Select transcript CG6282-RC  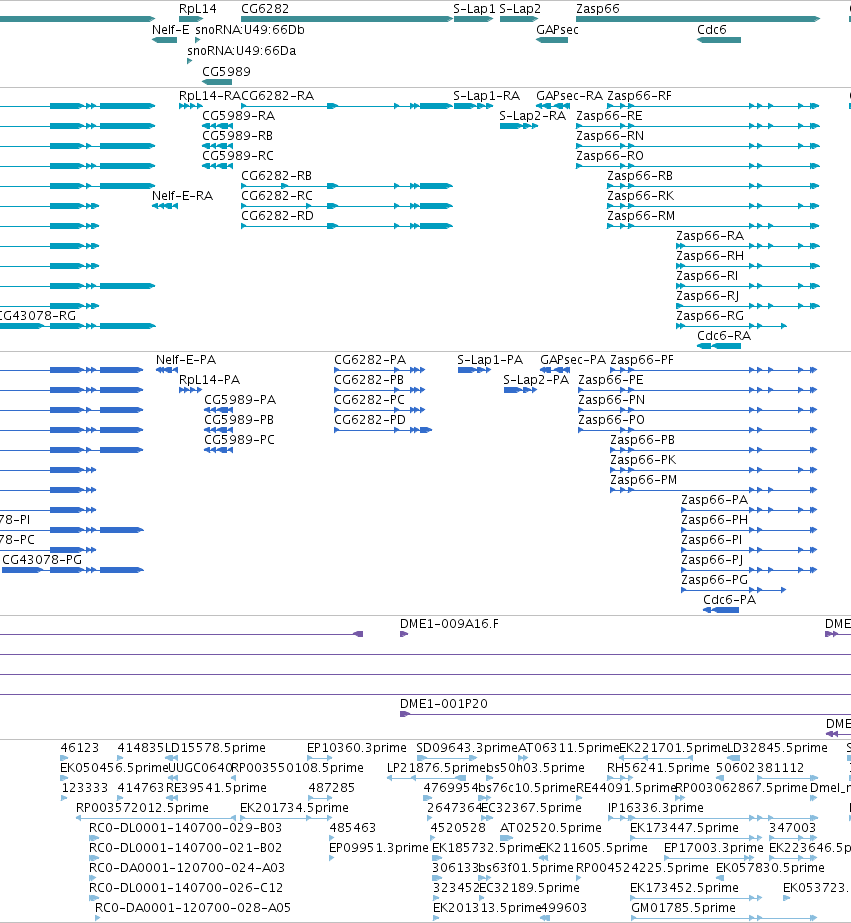tap(277, 196)
